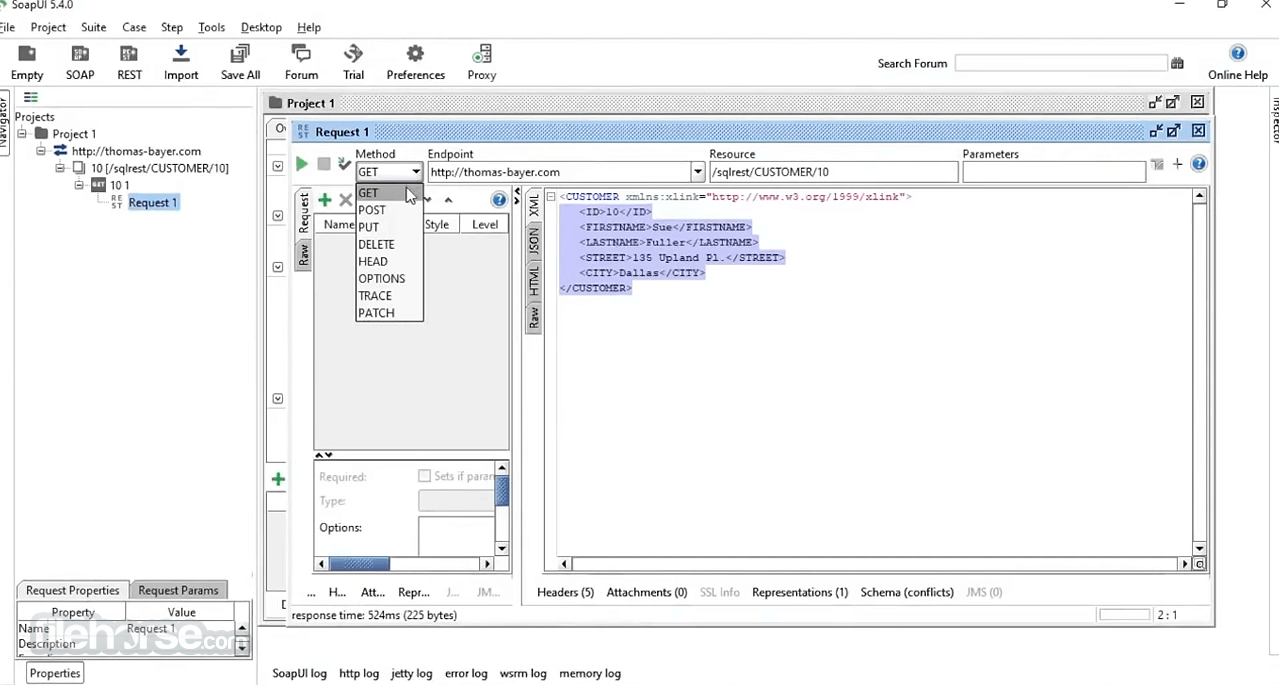Open help in the request parameters panel
The height and width of the screenshot is (685, 1279).
[x=499, y=200]
